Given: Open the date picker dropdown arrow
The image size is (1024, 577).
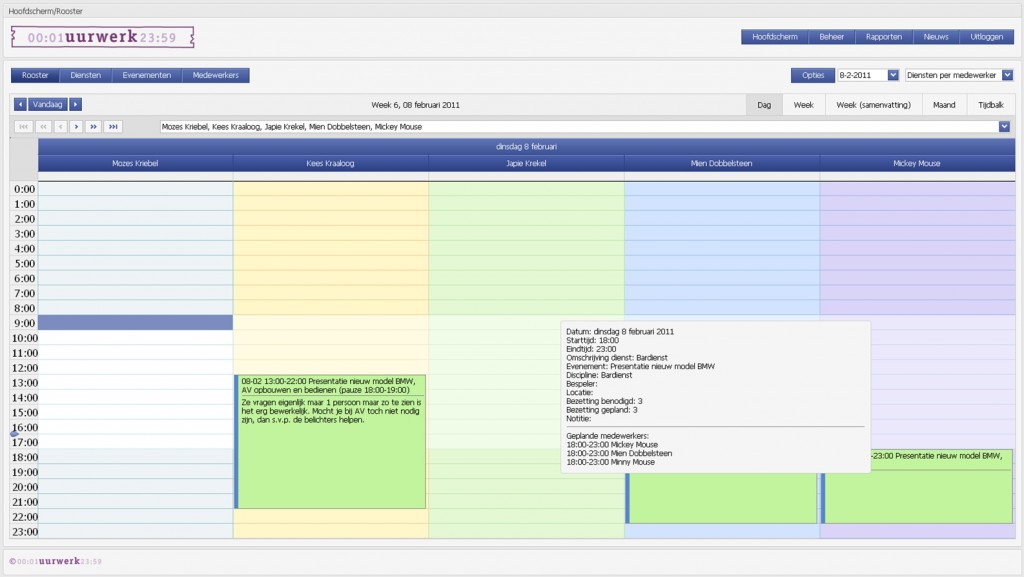Looking at the screenshot, I should pyautogui.click(x=893, y=75).
